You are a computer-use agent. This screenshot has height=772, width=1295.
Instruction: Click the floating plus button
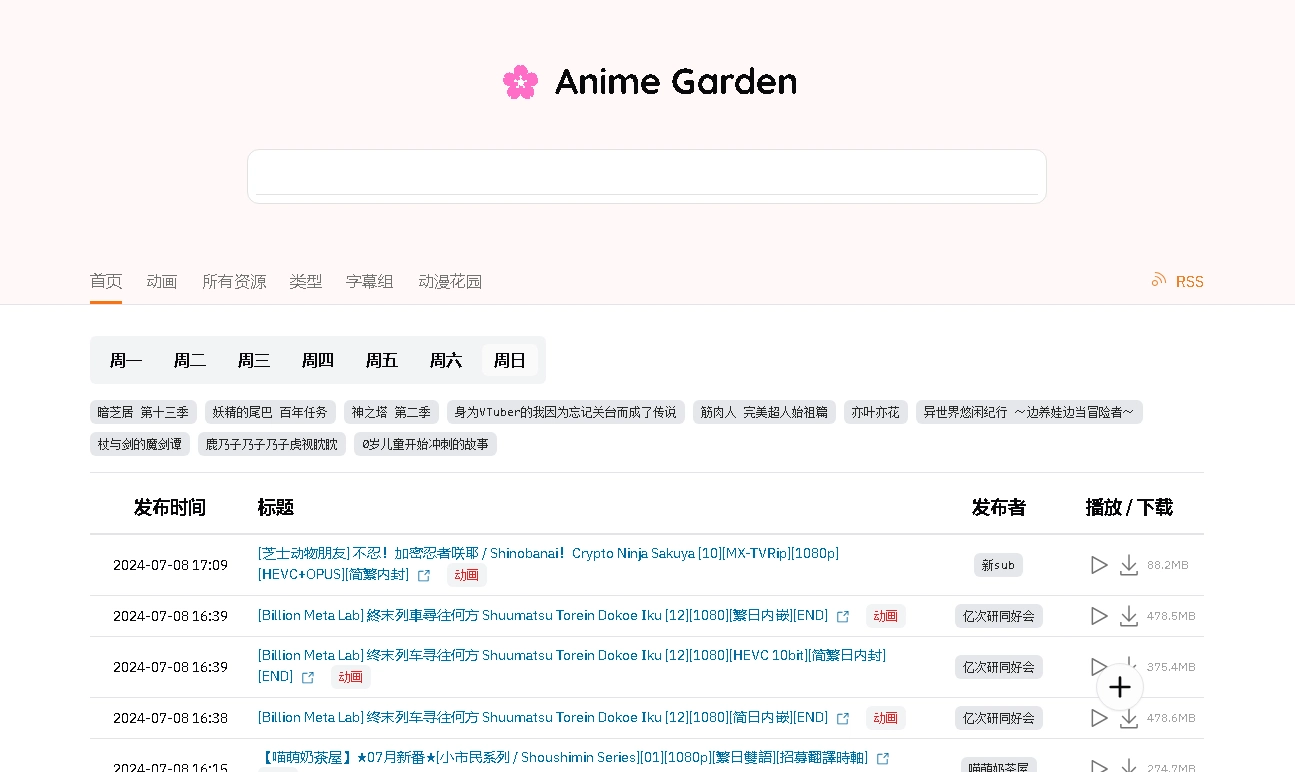pos(1120,687)
